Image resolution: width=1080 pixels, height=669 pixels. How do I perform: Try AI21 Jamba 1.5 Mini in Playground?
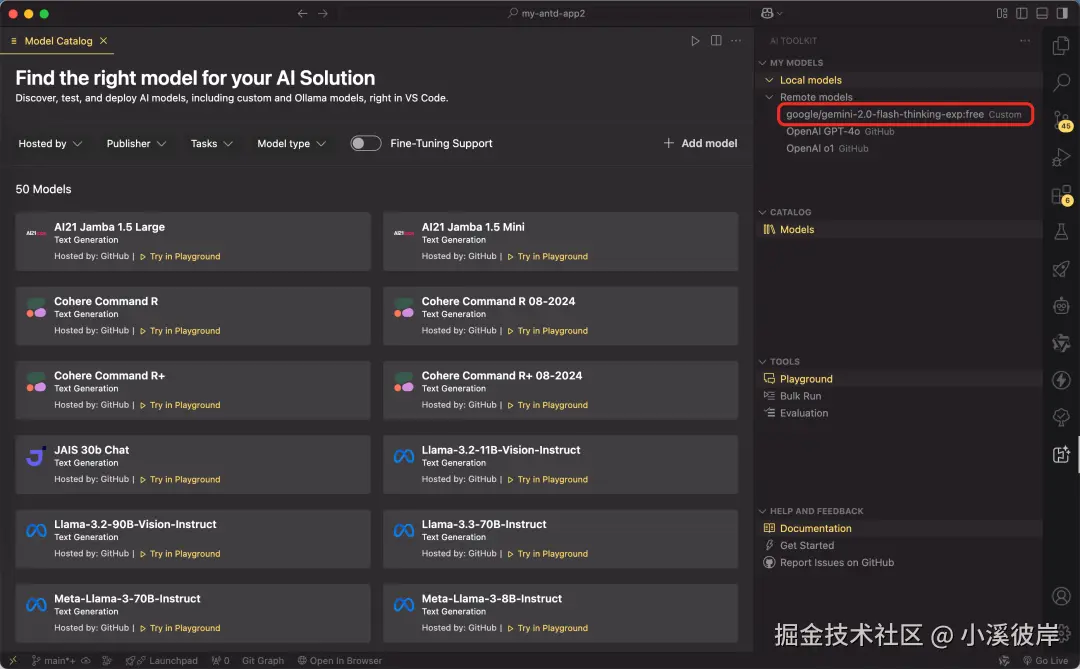[x=548, y=256]
